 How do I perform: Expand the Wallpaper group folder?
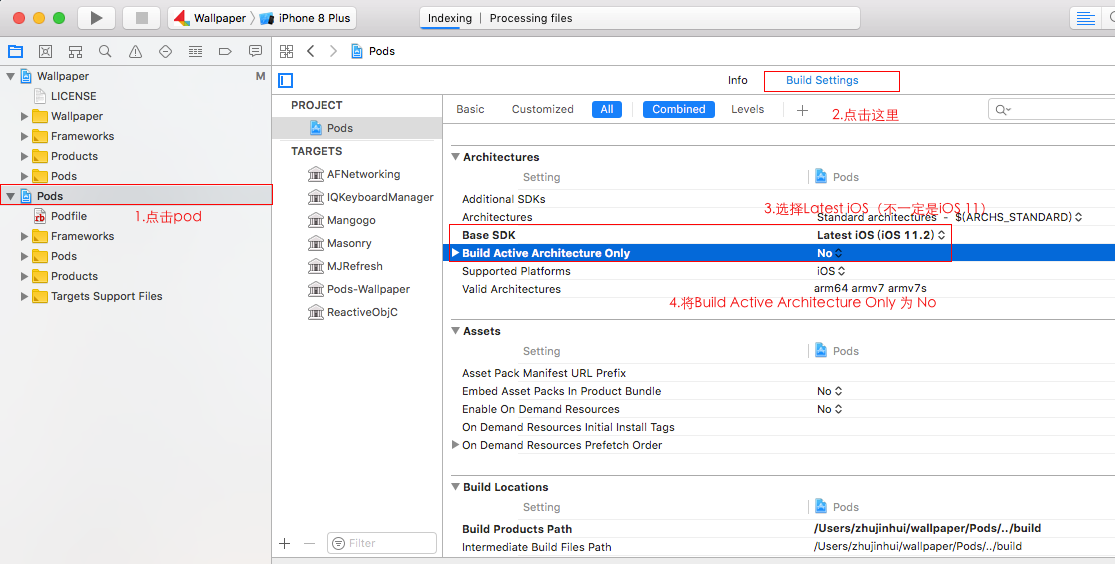click(x=25, y=116)
